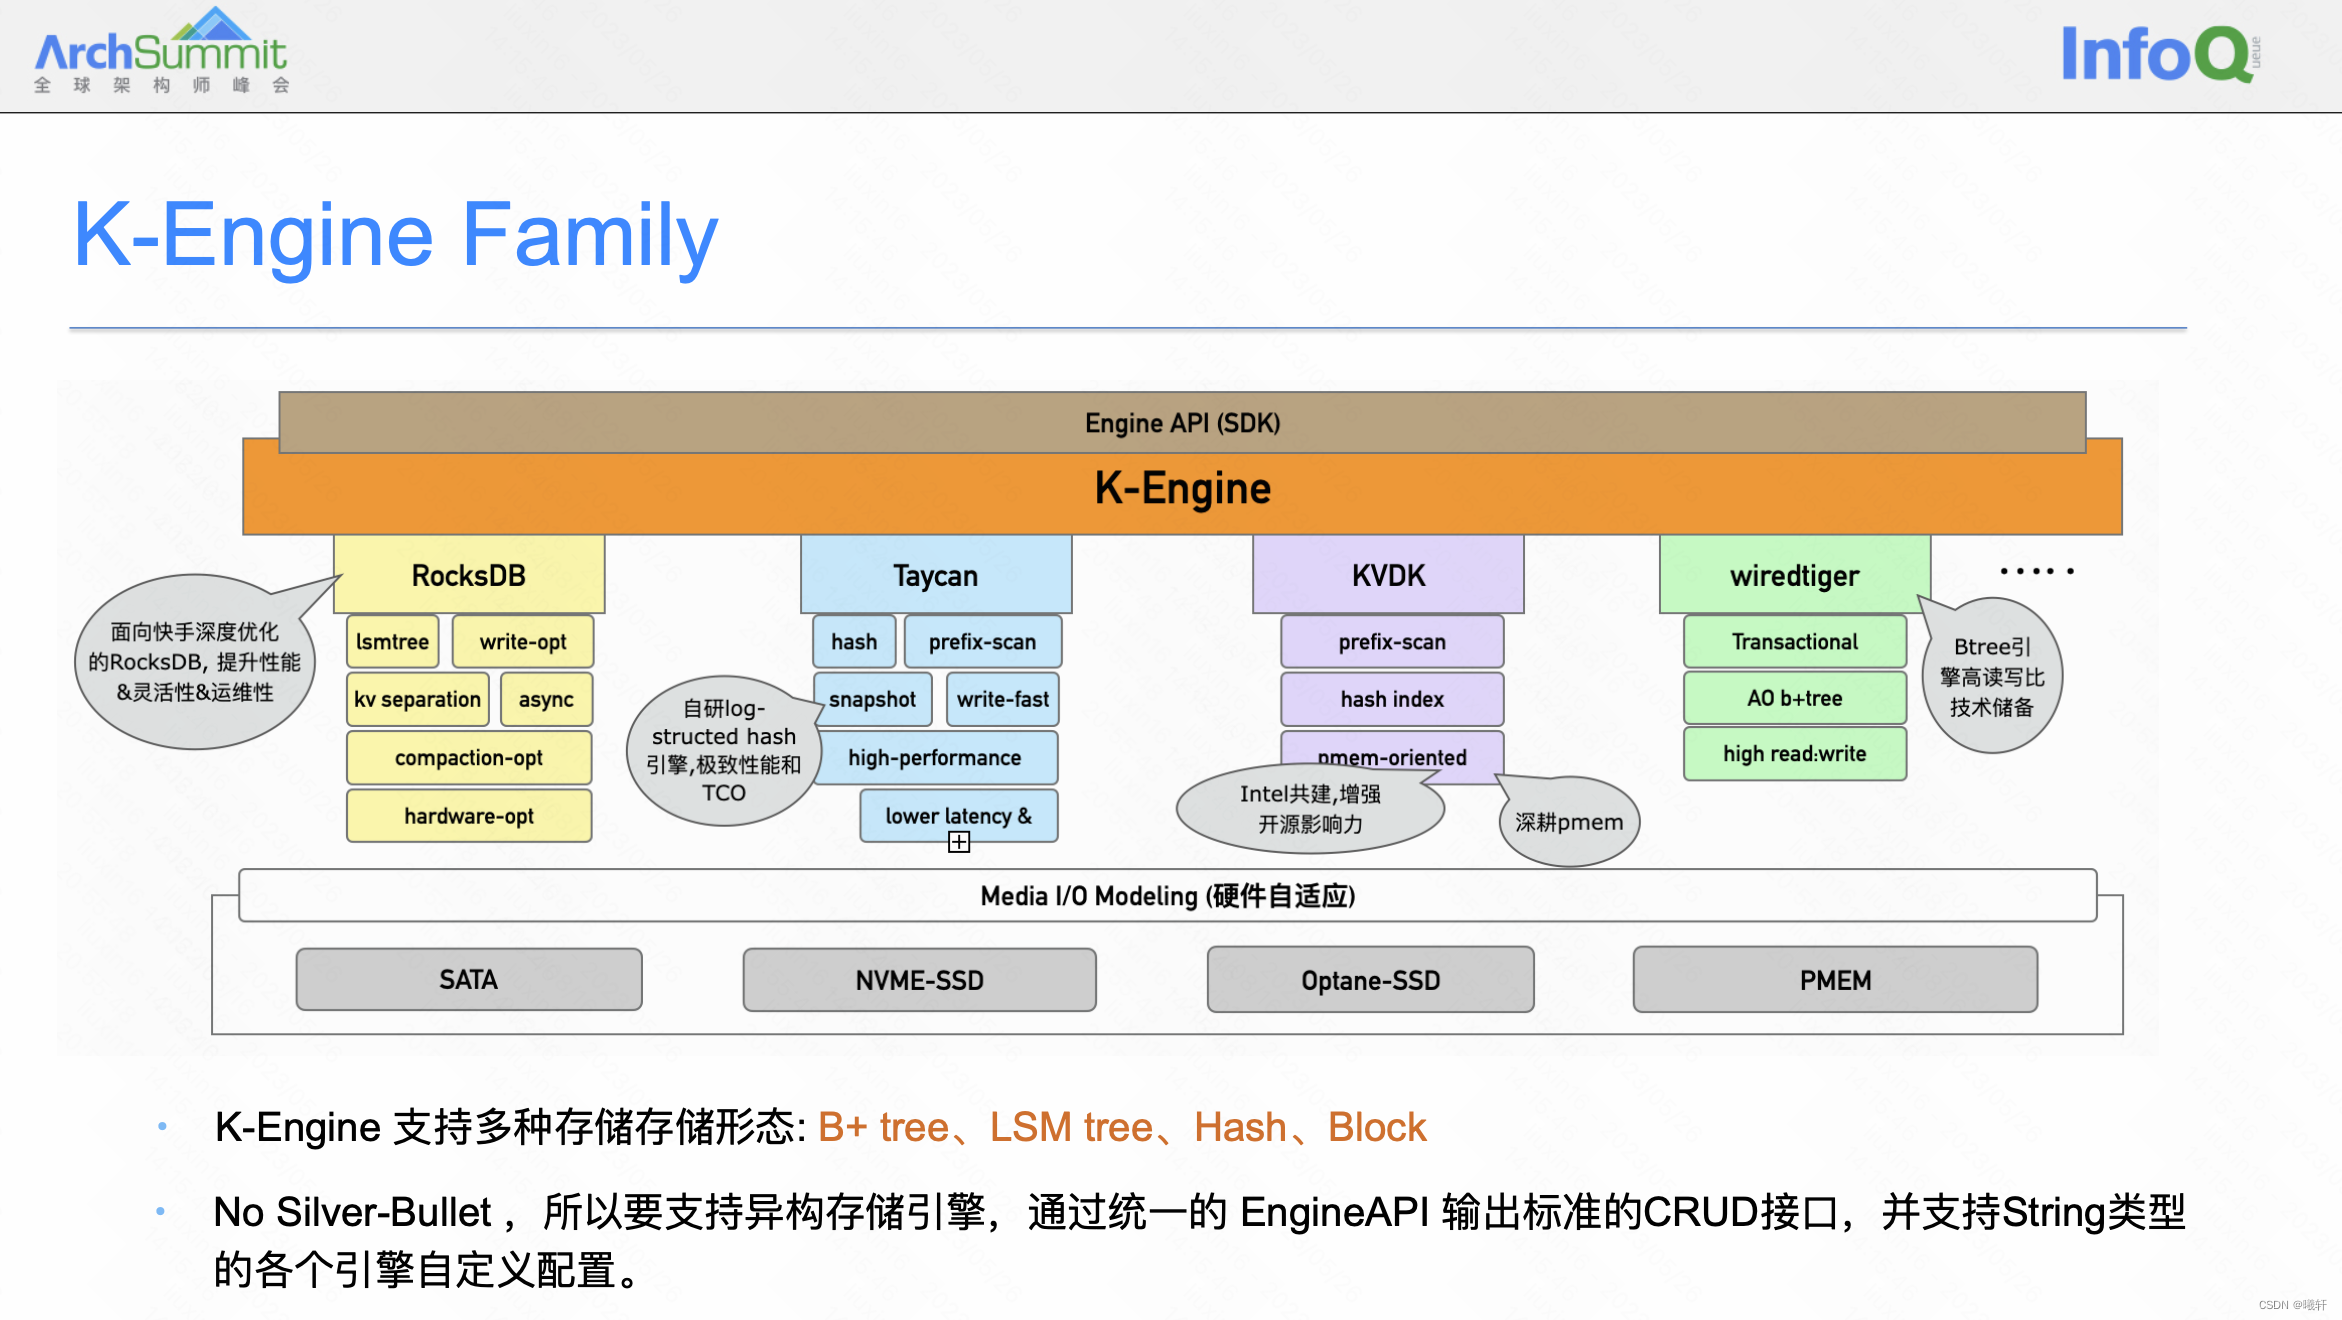The image size is (2342, 1320).
Task: Select the orange K-Engine bar
Action: click(1182, 490)
